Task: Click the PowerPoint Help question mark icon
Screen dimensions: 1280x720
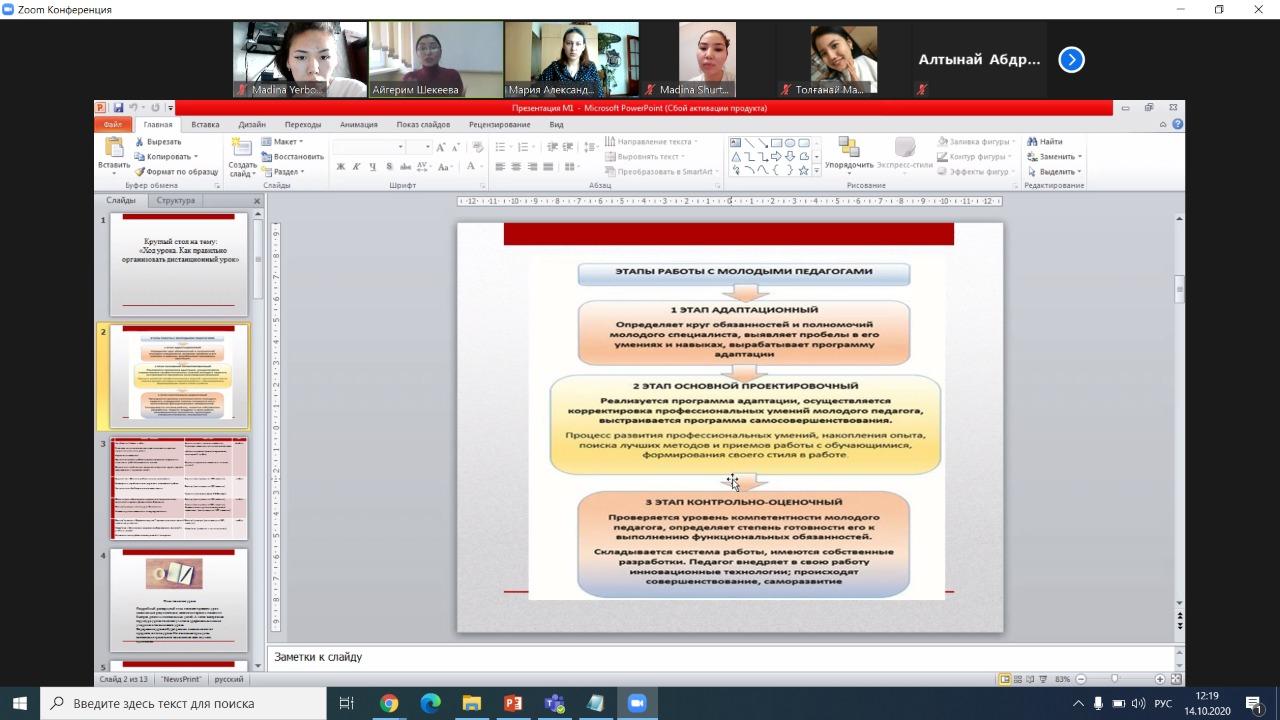Action: [x=1177, y=125]
